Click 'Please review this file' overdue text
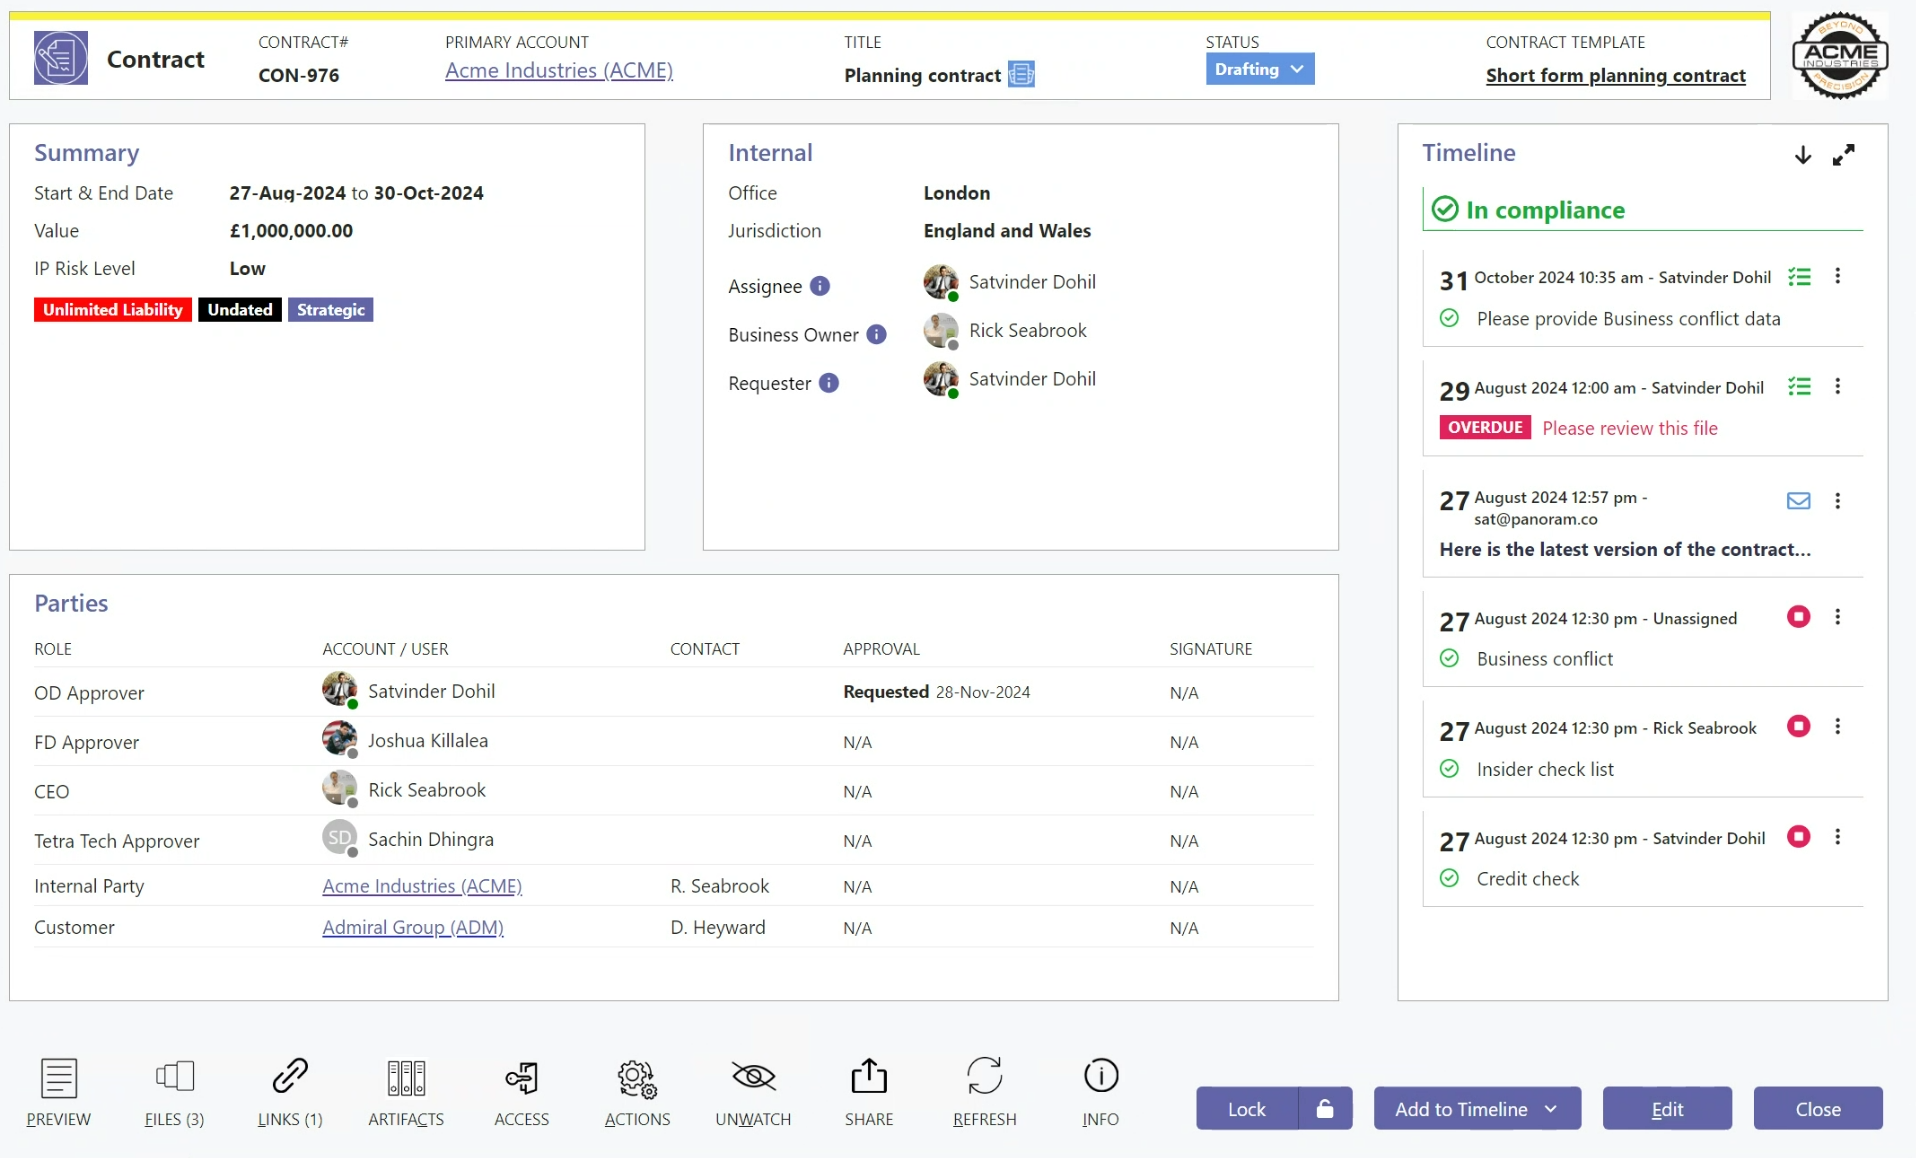This screenshot has width=1916, height=1158. click(1630, 428)
